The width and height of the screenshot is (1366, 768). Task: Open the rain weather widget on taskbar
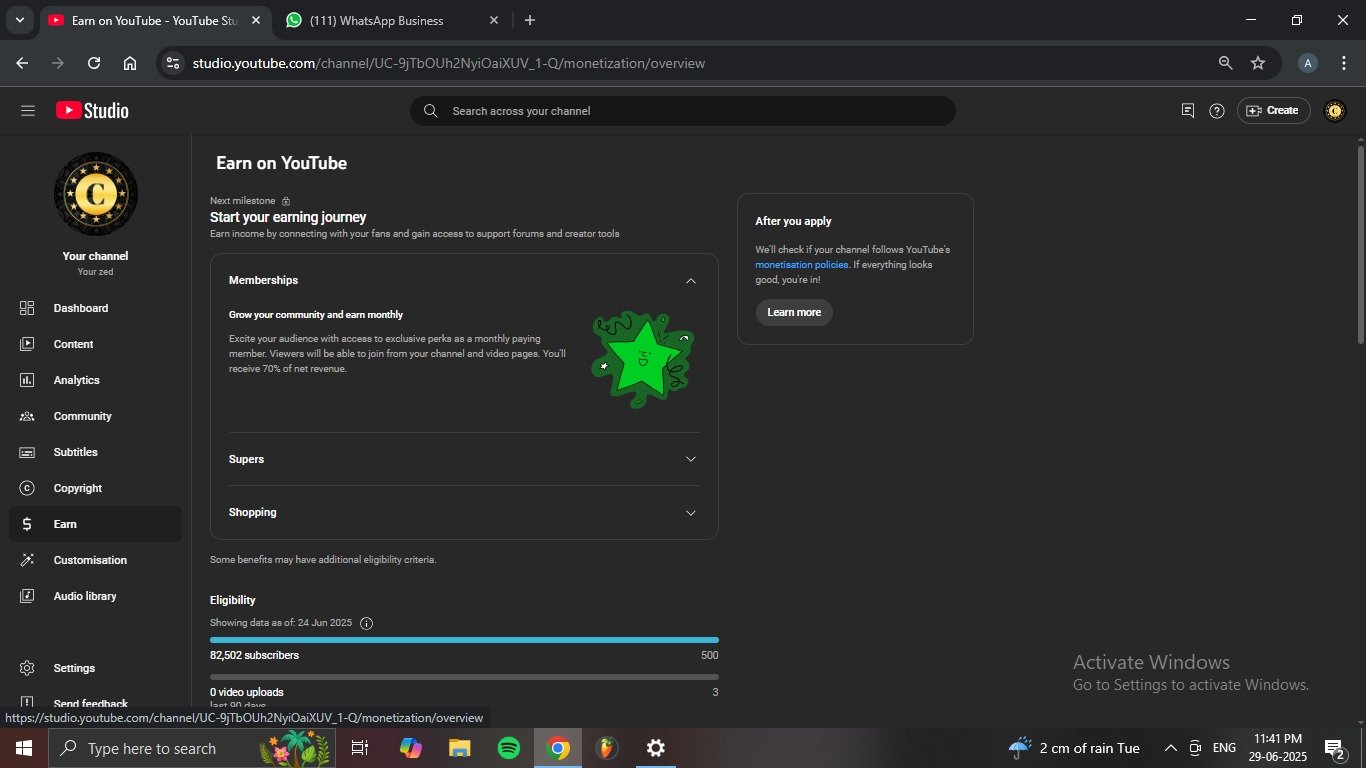point(1074,748)
